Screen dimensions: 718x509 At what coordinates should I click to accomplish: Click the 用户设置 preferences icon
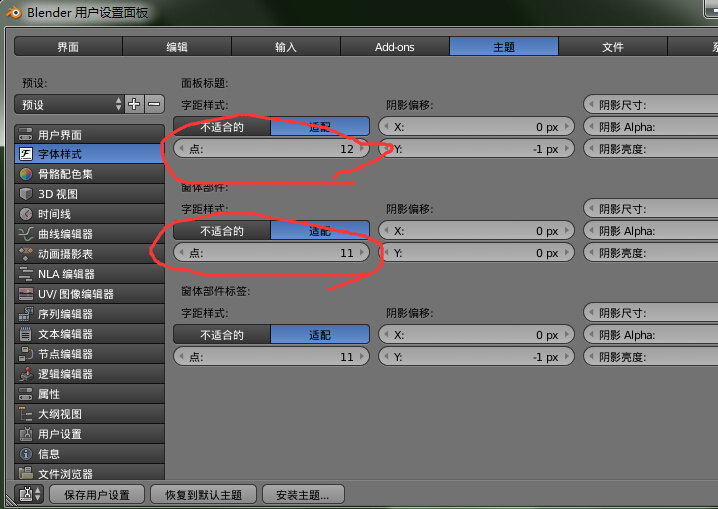[x=26, y=434]
